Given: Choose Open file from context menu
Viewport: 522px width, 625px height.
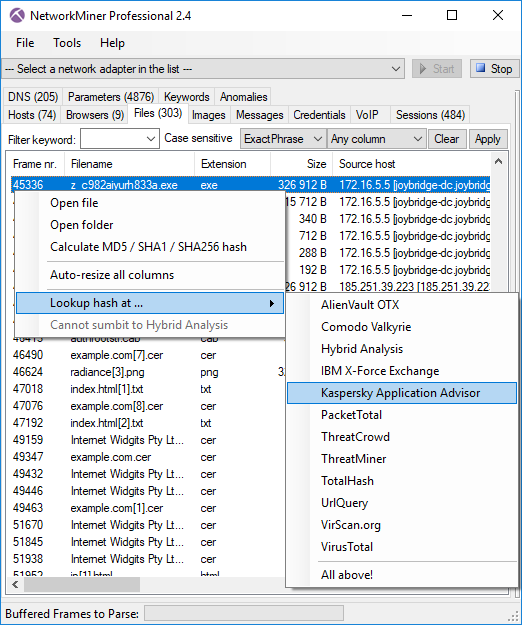Looking at the screenshot, I should (x=150, y=203).
